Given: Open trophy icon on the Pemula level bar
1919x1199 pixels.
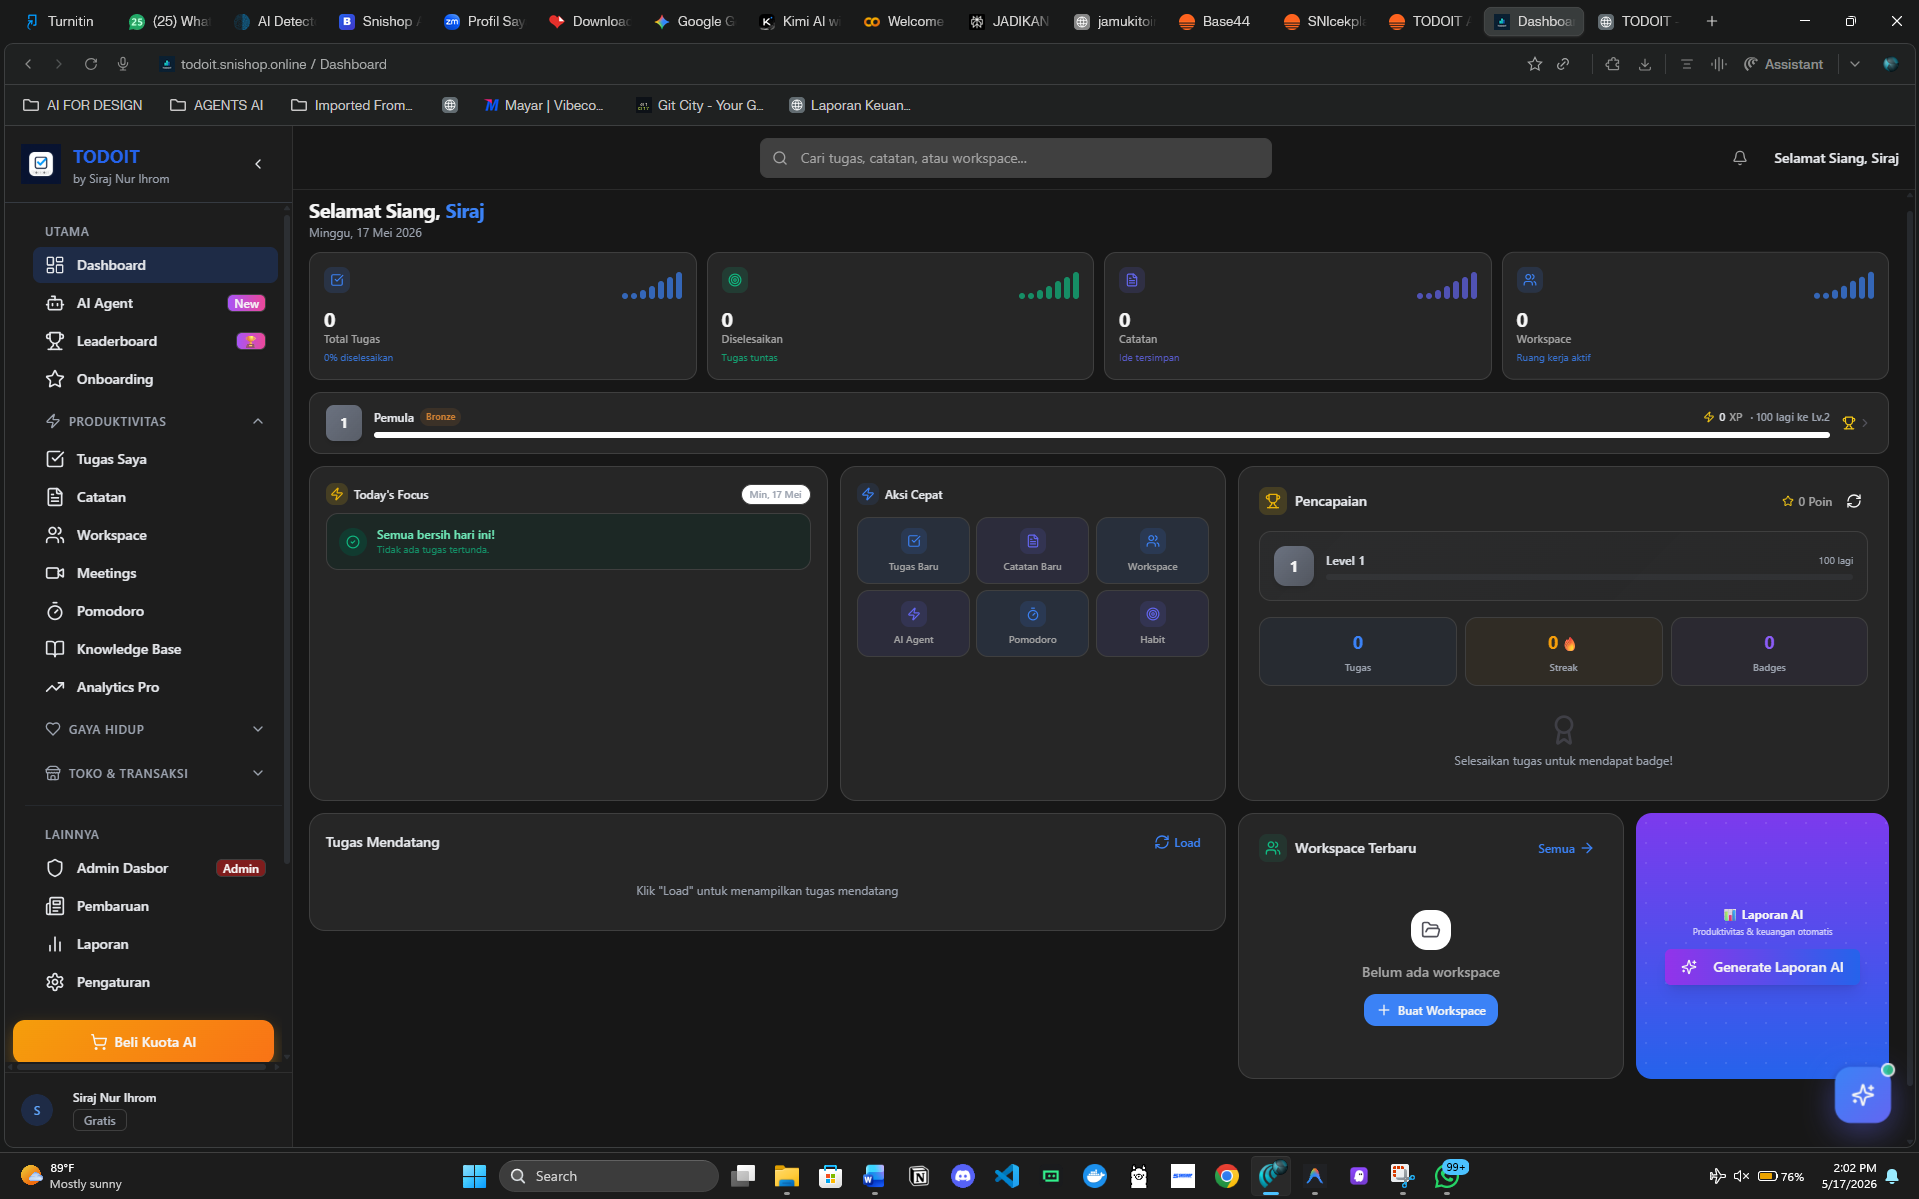Looking at the screenshot, I should [x=1849, y=423].
